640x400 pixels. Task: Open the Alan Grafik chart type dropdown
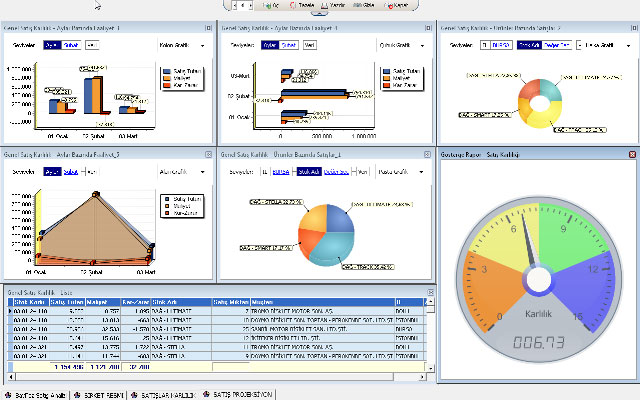[203, 171]
